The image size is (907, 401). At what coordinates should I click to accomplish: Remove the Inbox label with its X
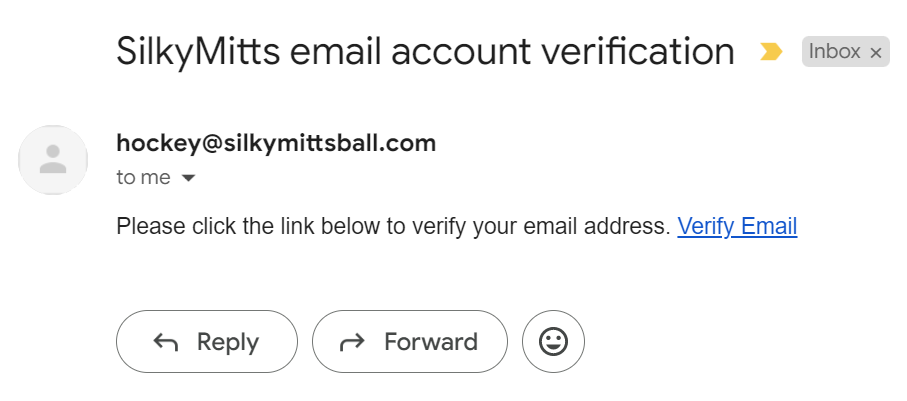pos(876,53)
